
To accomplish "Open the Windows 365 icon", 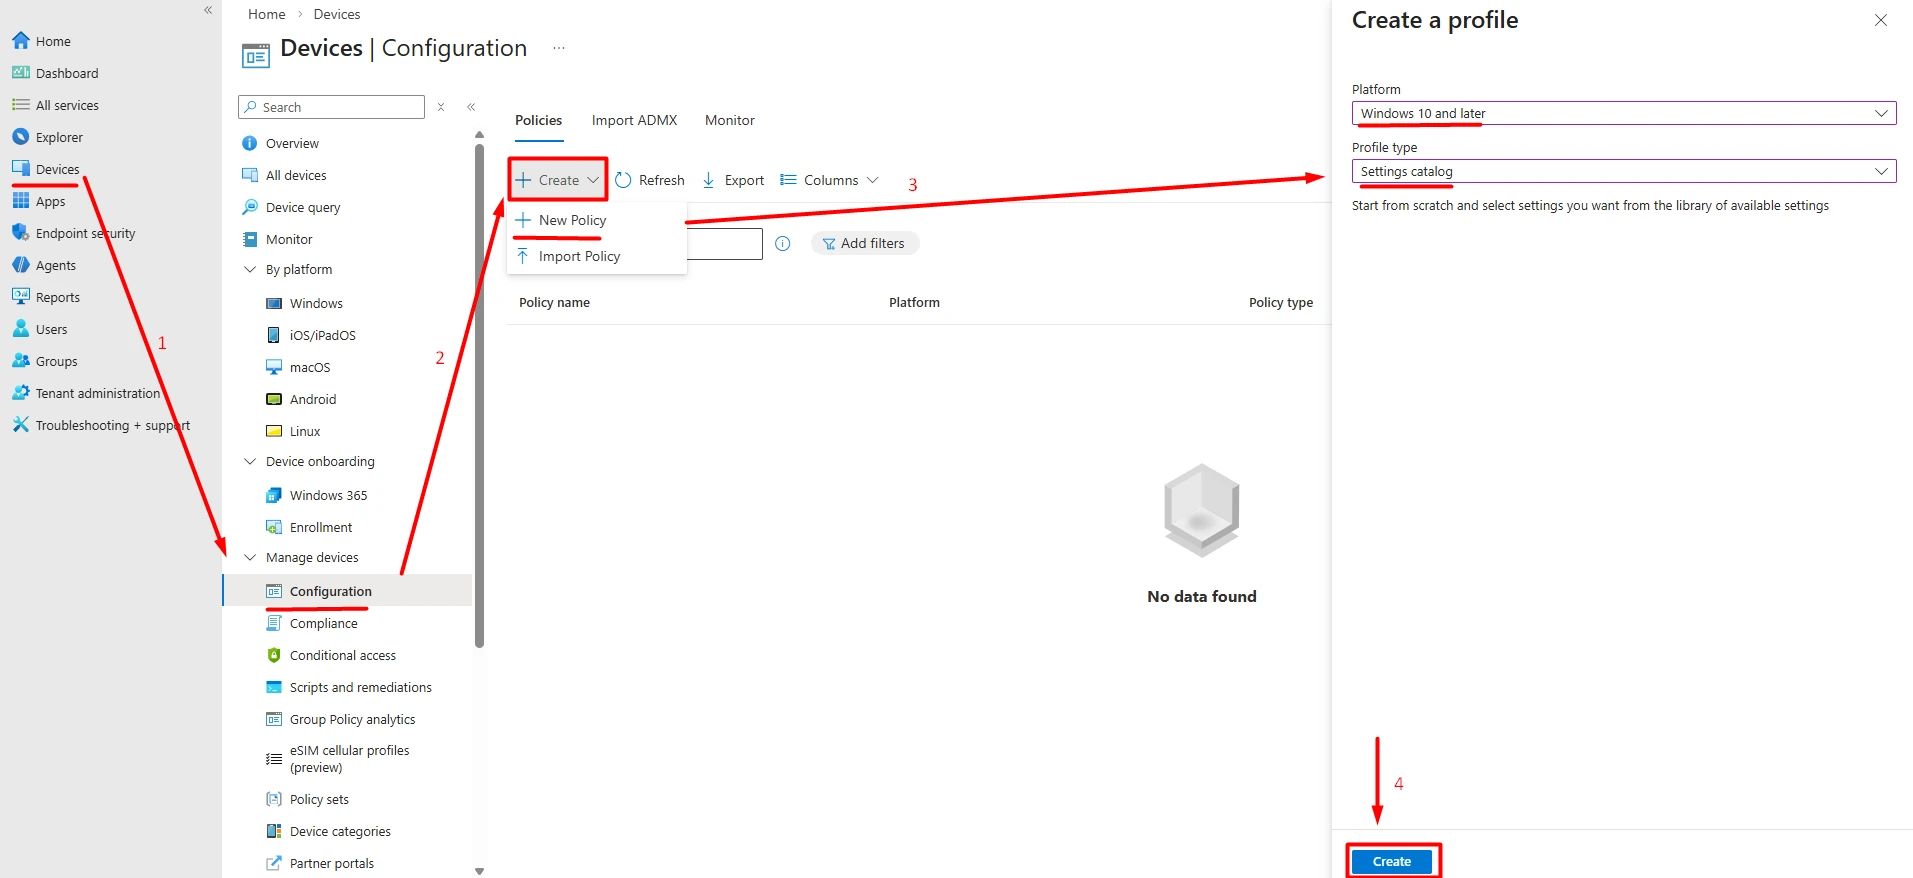I will [274, 495].
